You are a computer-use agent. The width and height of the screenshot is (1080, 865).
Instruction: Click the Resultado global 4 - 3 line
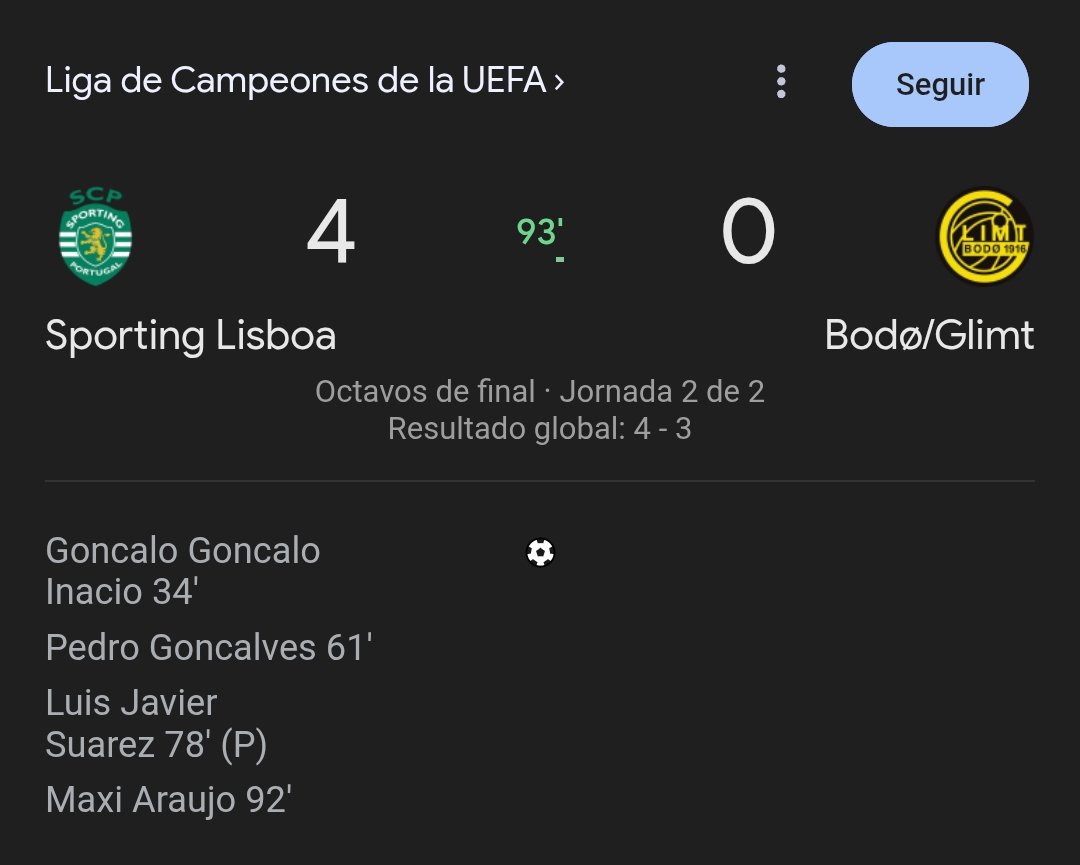[x=539, y=429]
